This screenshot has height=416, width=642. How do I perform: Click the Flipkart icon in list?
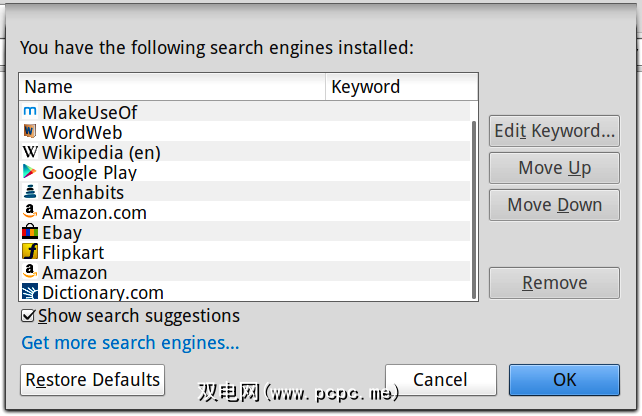tap(30, 252)
